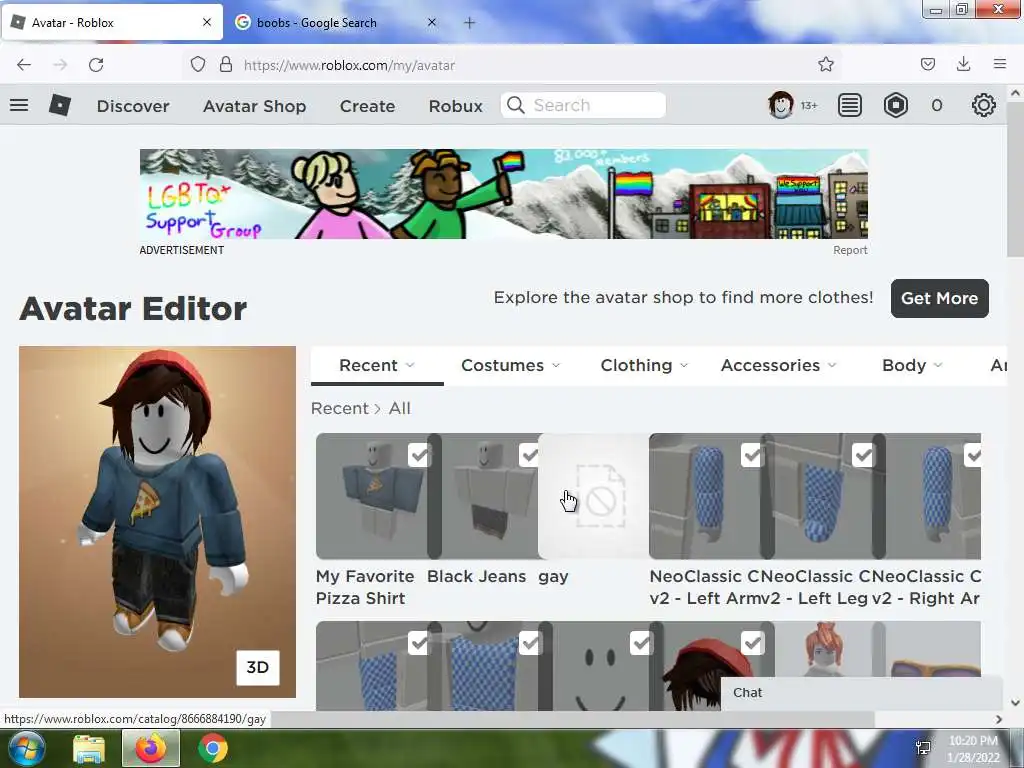Open Create in the top navigation

pyautogui.click(x=367, y=106)
